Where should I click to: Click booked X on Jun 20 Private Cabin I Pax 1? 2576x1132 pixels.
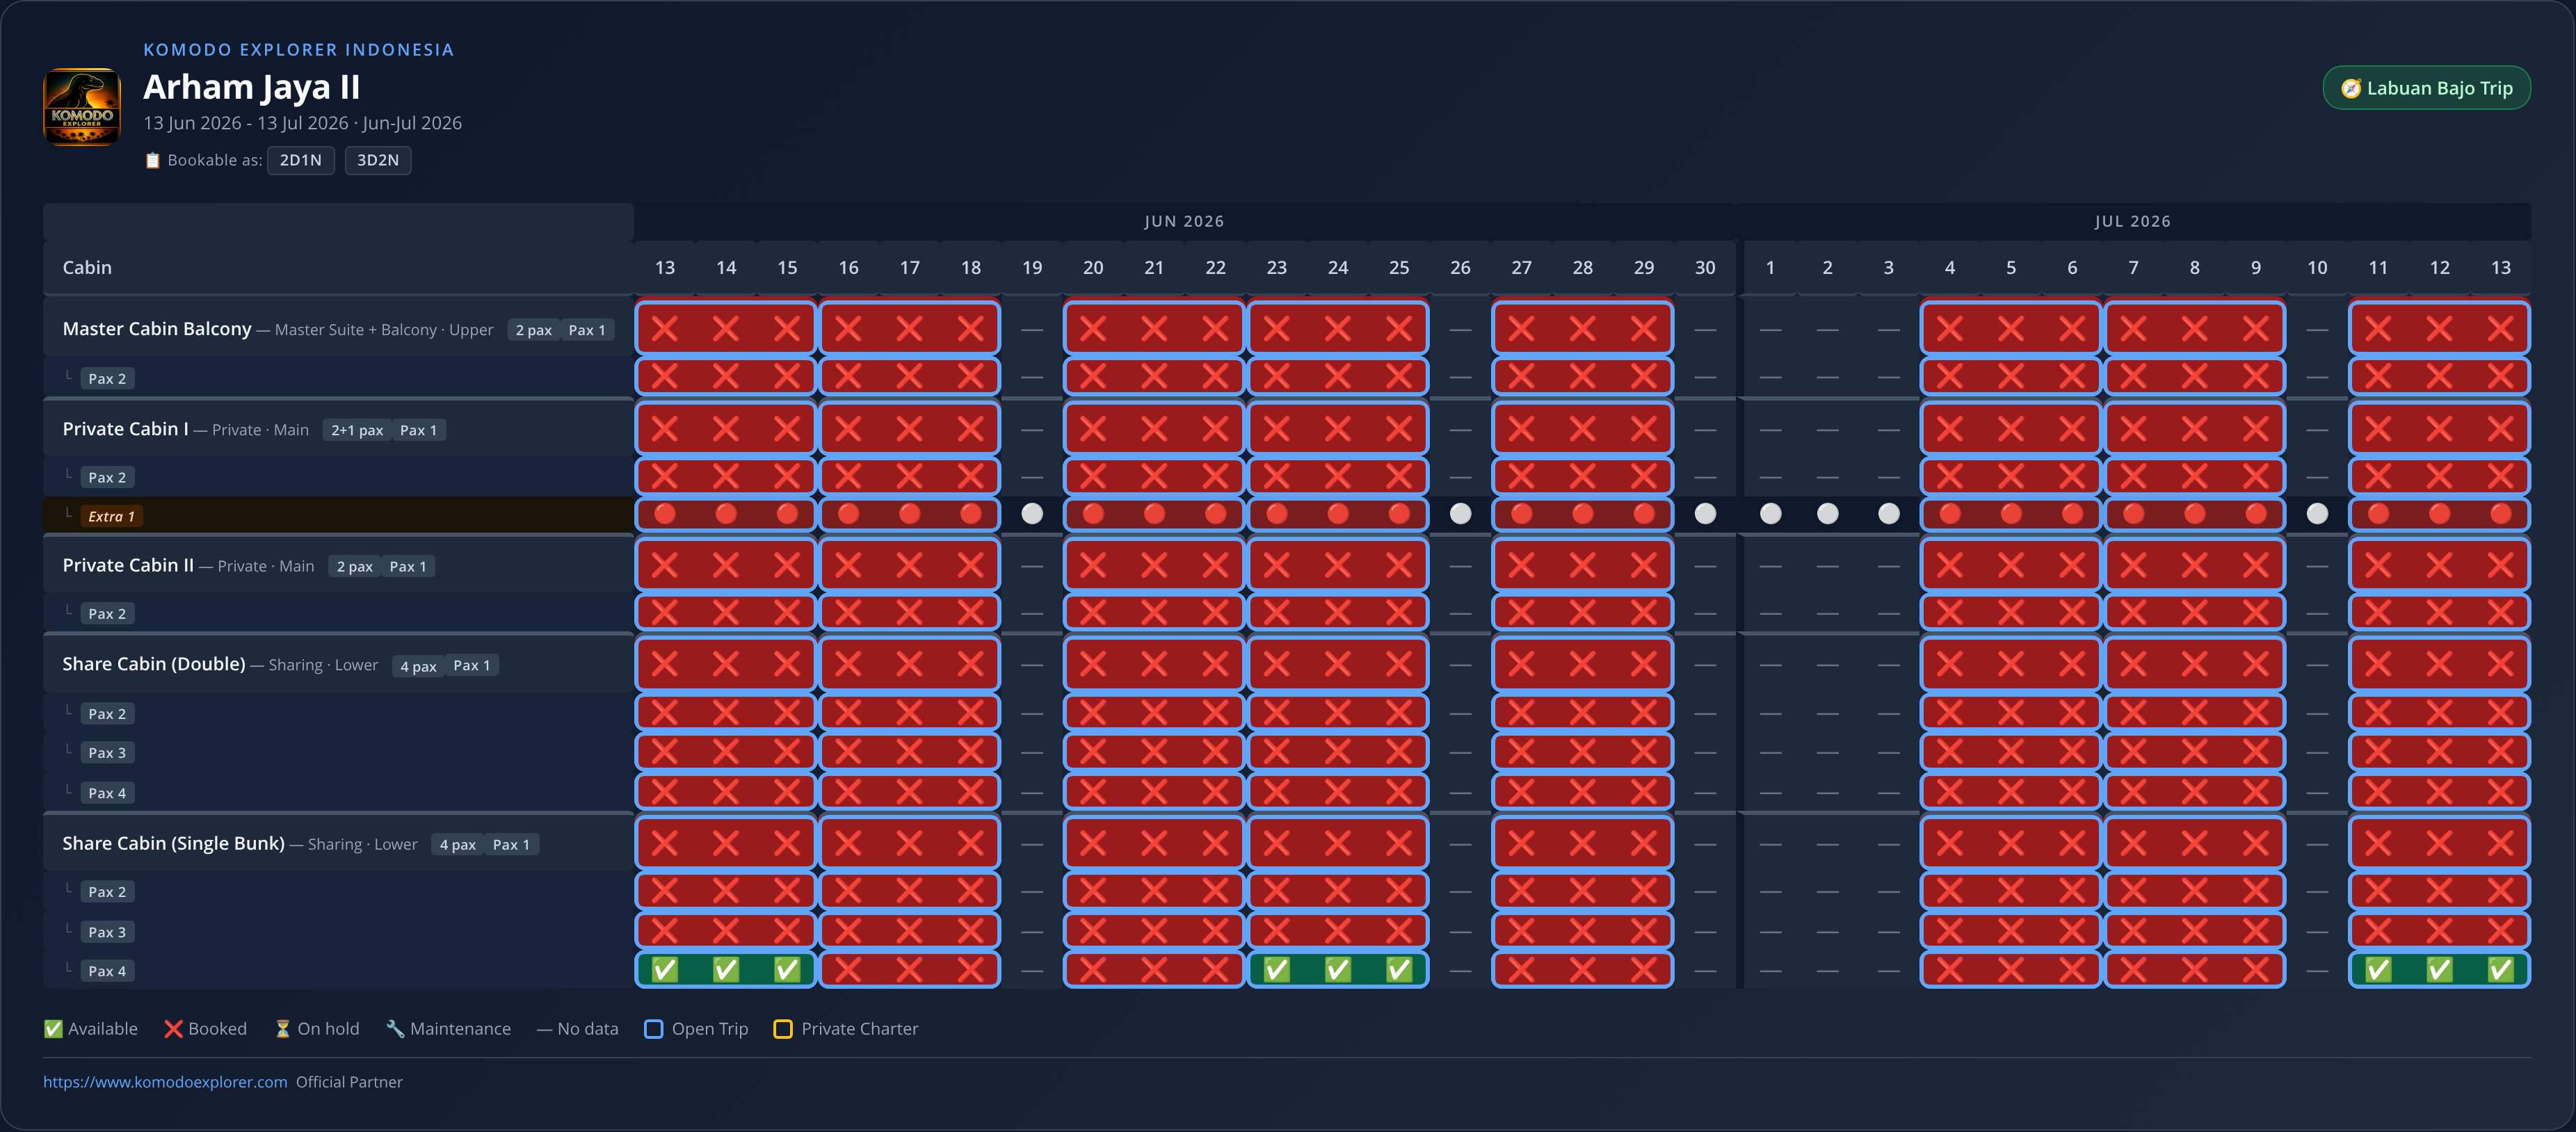click(x=1093, y=429)
